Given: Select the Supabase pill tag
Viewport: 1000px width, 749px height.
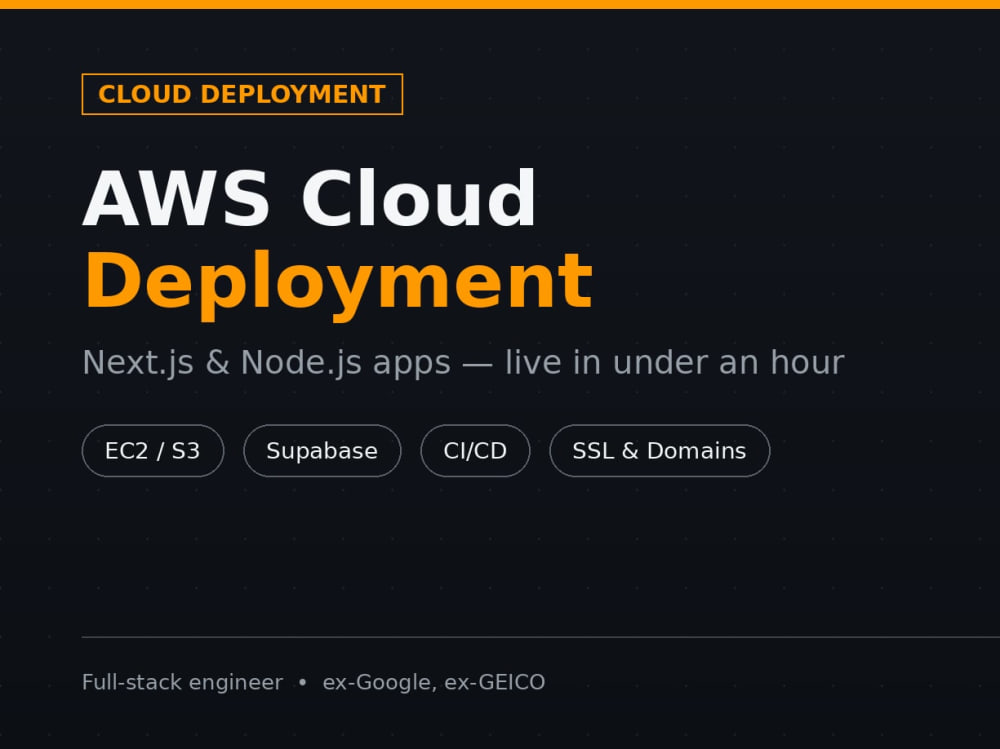Looking at the screenshot, I should coord(322,450).
